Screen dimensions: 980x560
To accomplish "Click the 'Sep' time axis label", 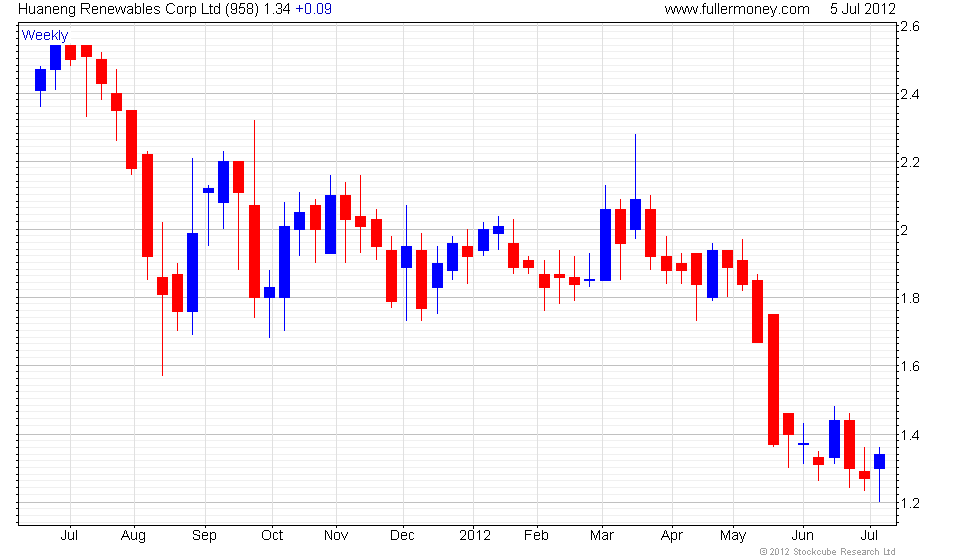I will 204,536.
